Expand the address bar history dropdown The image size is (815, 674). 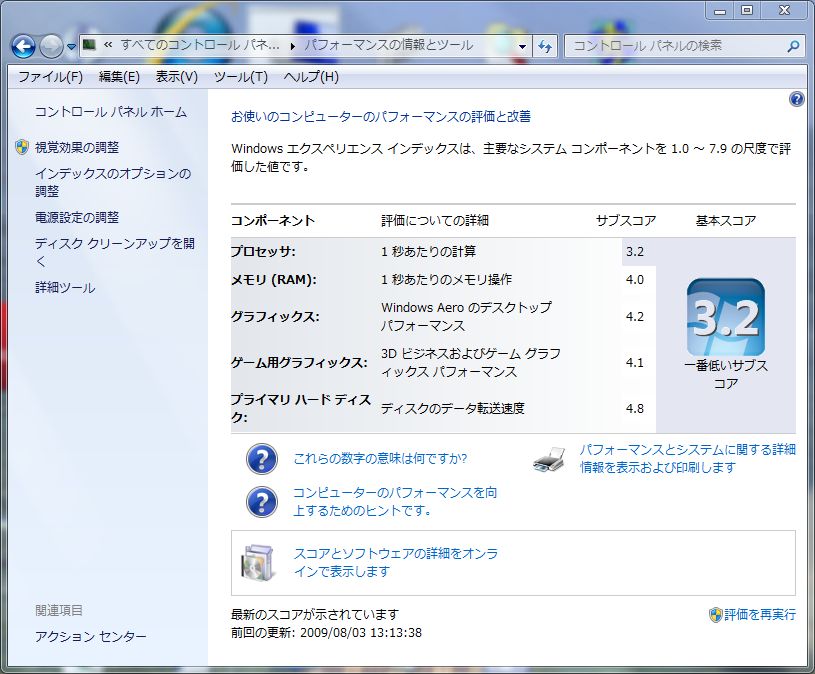(x=522, y=47)
